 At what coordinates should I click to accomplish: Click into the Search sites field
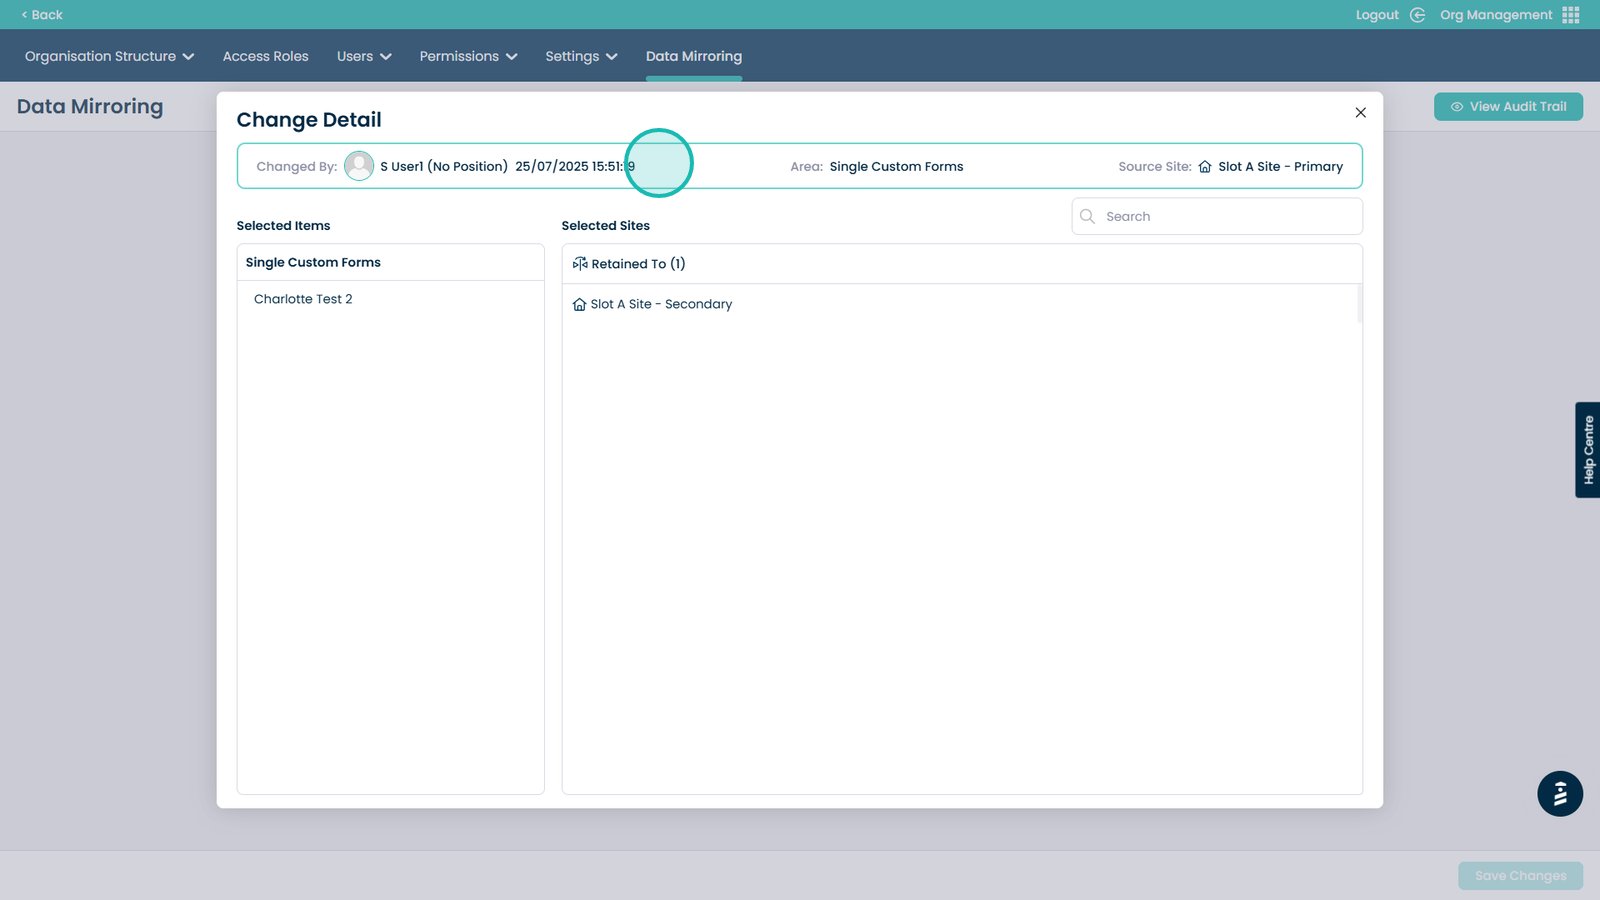[1226, 216]
